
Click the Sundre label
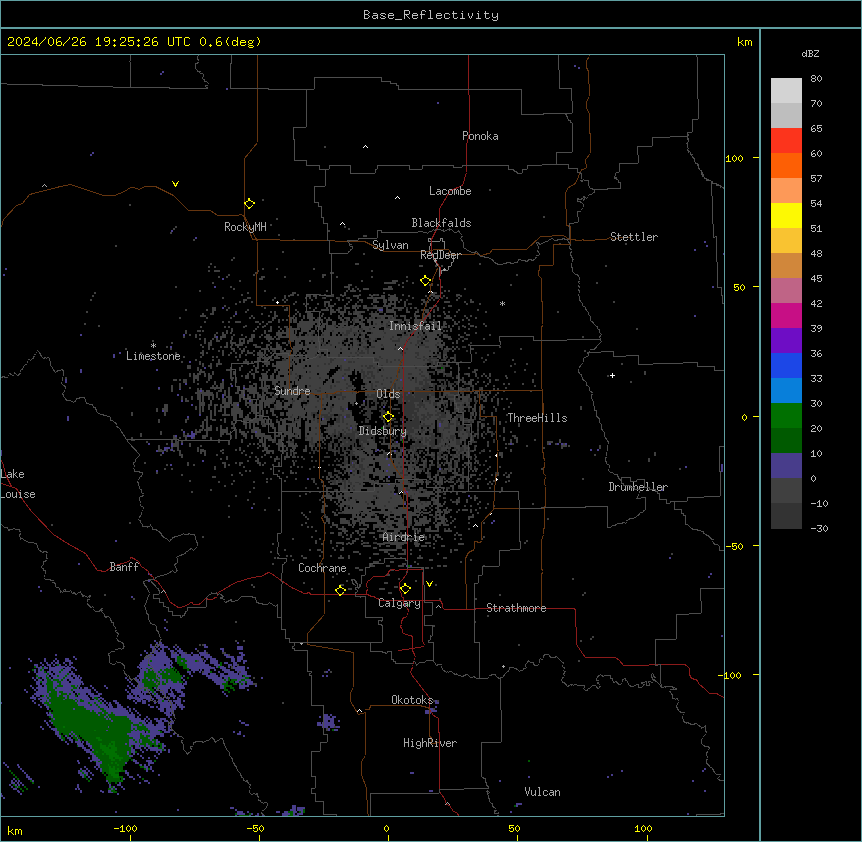click(292, 391)
